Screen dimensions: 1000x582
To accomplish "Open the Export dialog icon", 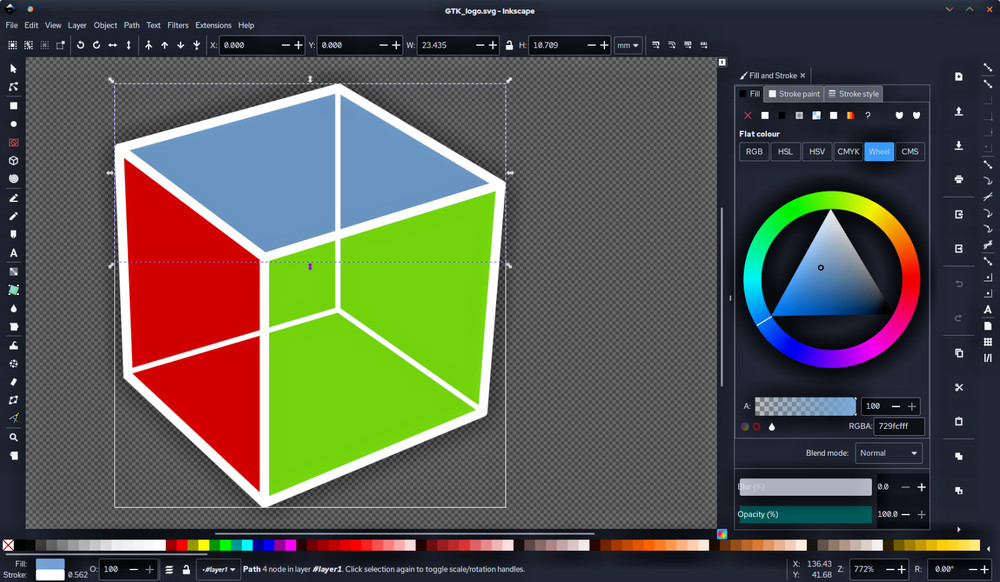I will pyautogui.click(x=958, y=143).
